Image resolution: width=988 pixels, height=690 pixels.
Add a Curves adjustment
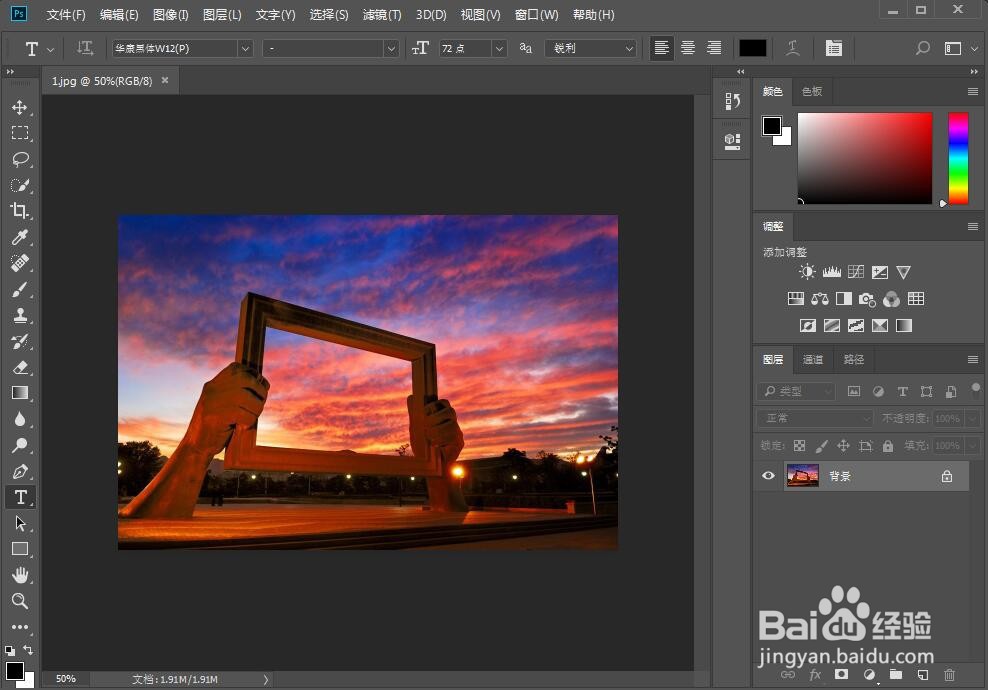(x=856, y=272)
